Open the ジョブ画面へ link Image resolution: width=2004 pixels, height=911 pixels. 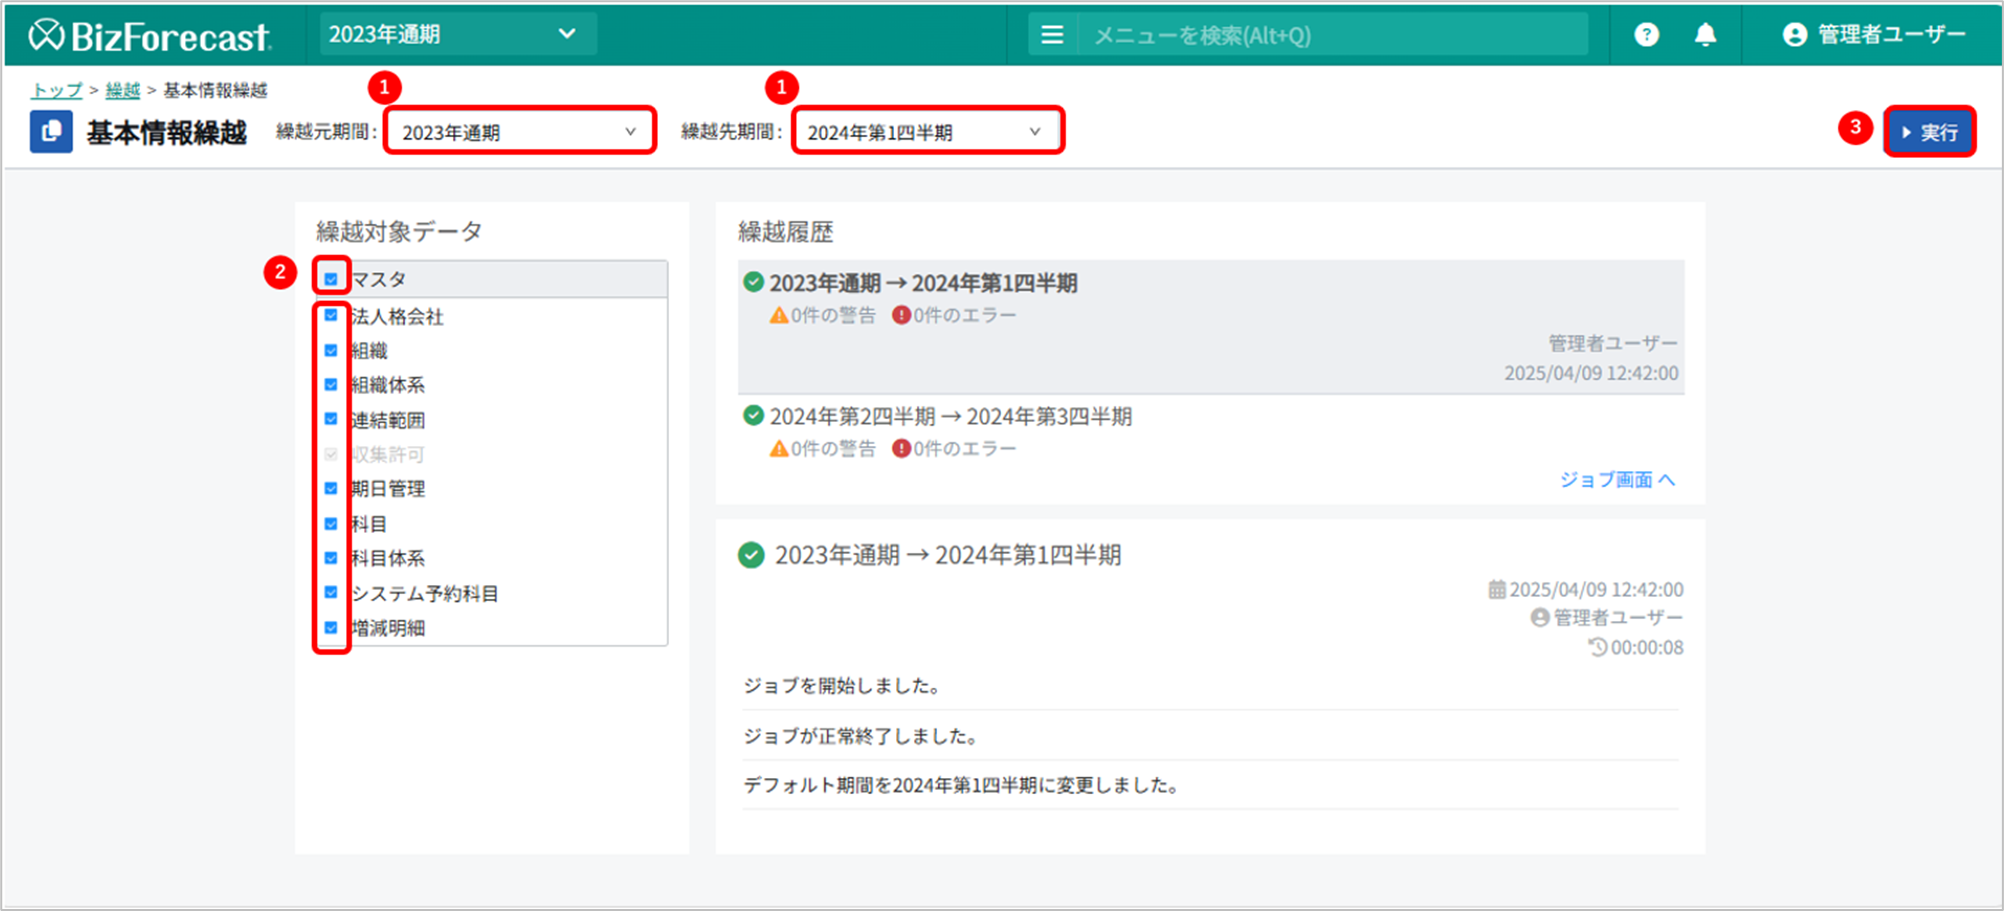tap(1616, 480)
